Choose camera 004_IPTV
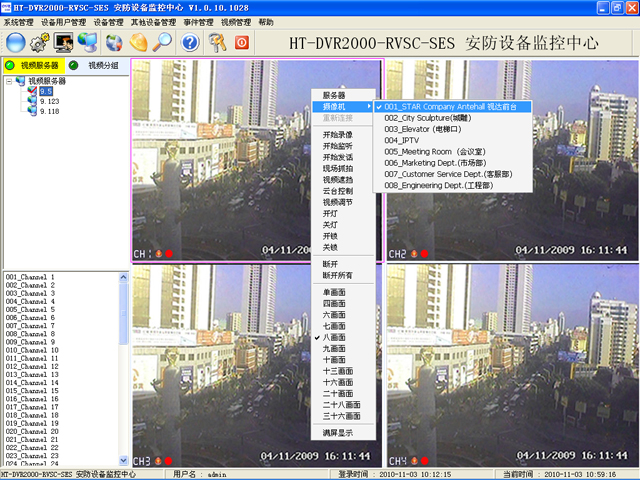This screenshot has height=480, width=640. tap(452, 140)
